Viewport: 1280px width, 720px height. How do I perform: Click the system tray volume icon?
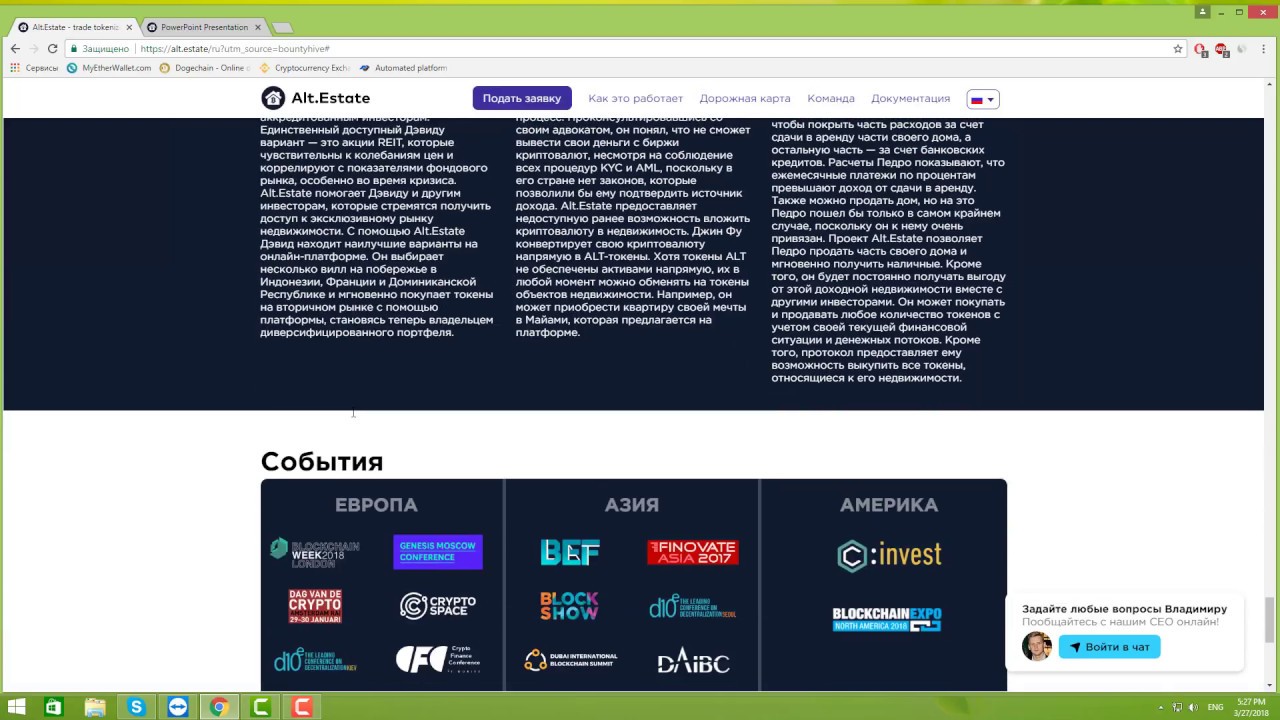(x=1192, y=707)
